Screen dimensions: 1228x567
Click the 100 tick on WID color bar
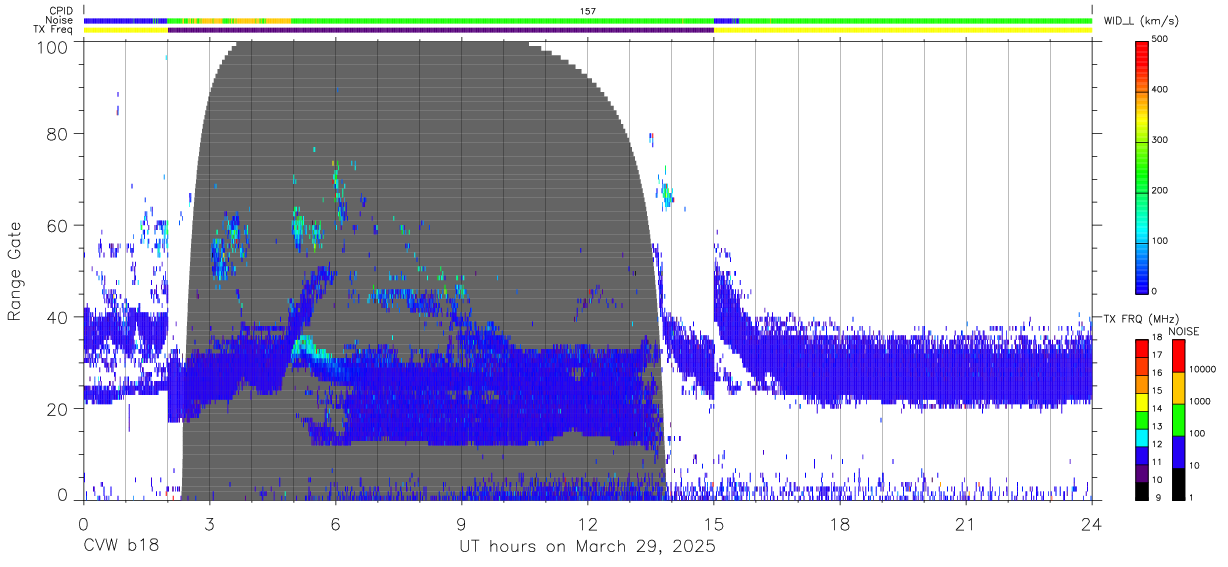(x=1159, y=241)
